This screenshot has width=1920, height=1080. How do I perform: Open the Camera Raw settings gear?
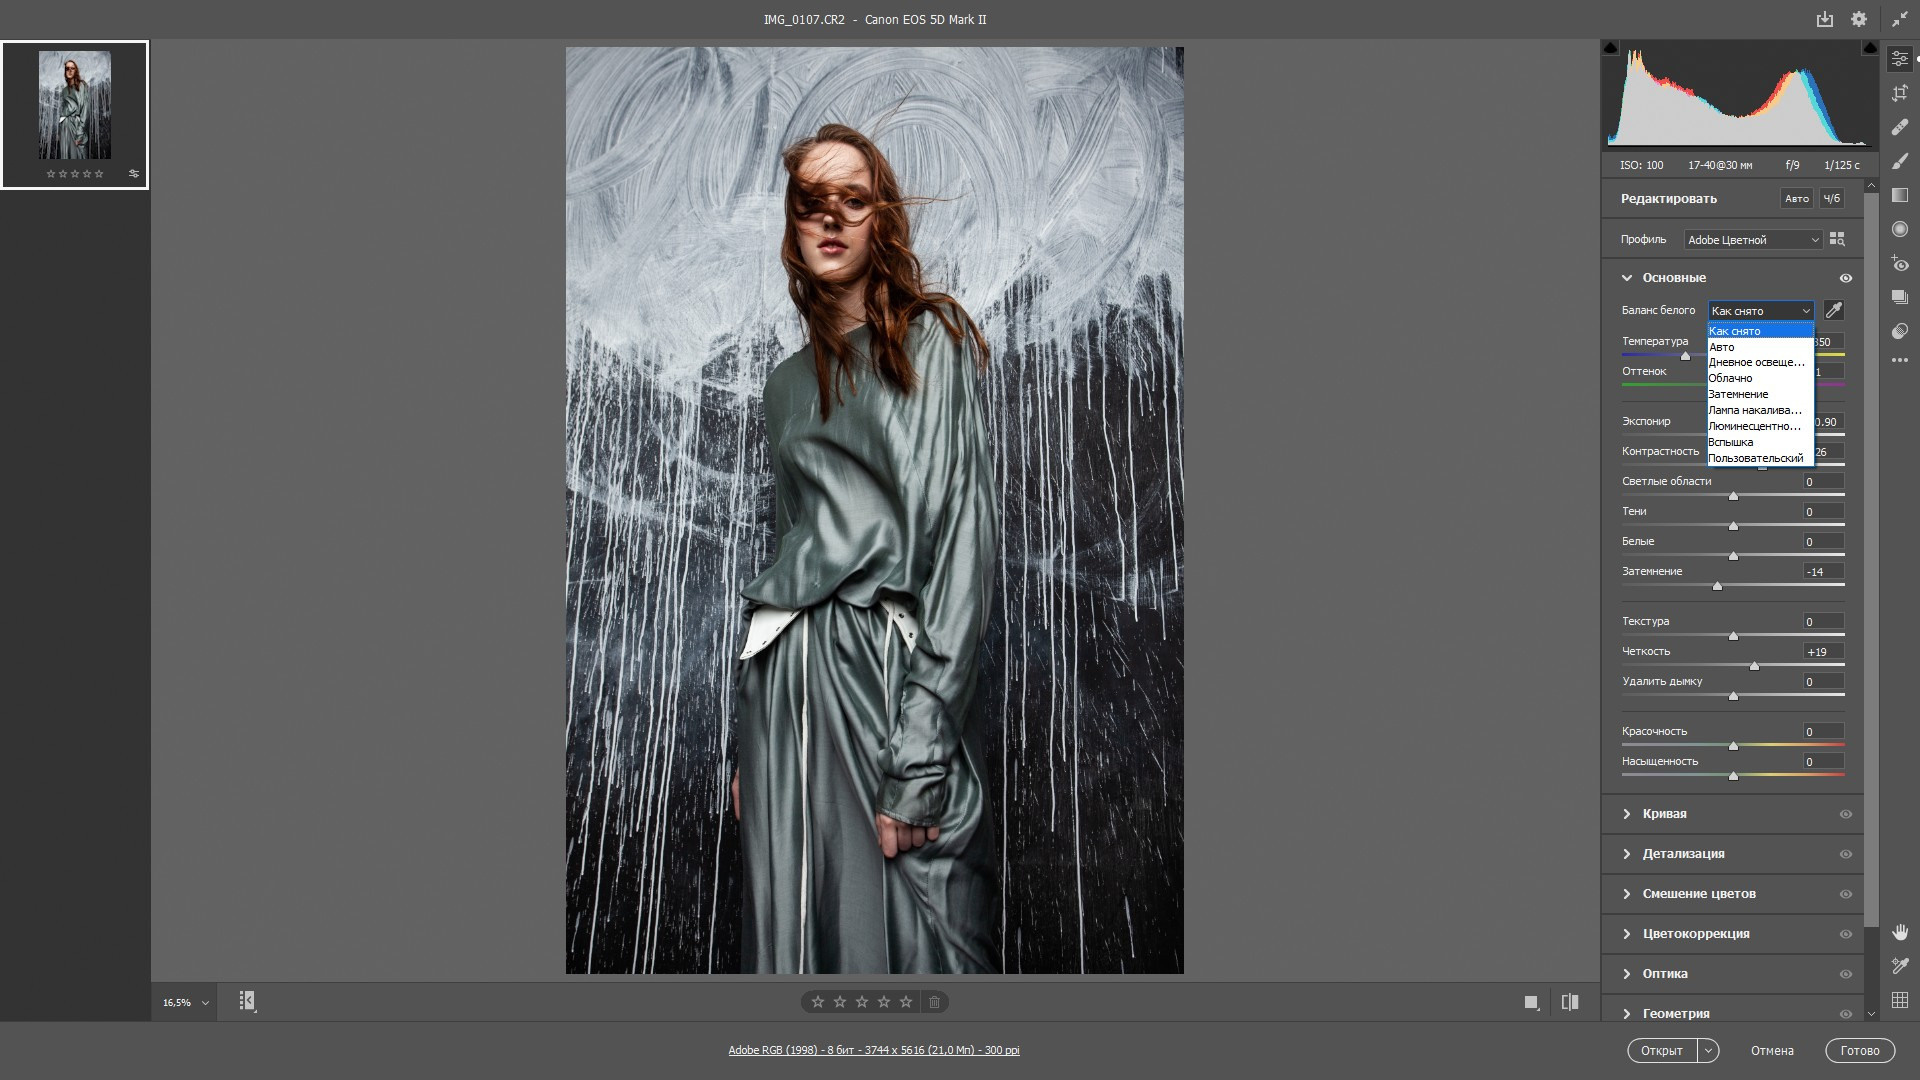(1859, 19)
